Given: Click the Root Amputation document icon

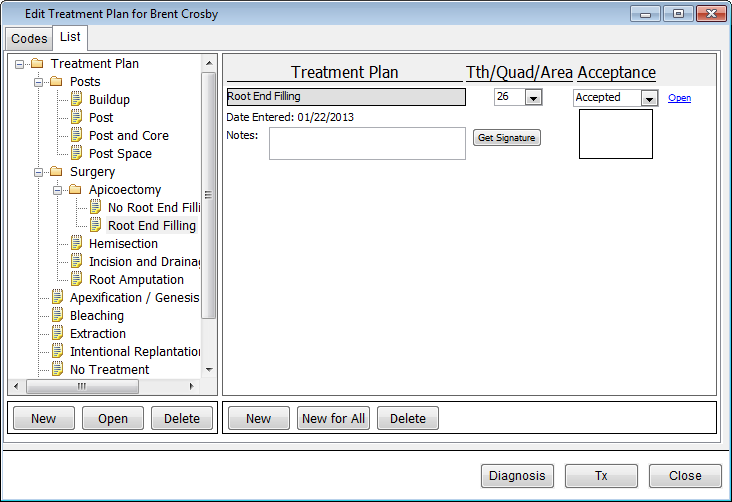Looking at the screenshot, I should 76,280.
